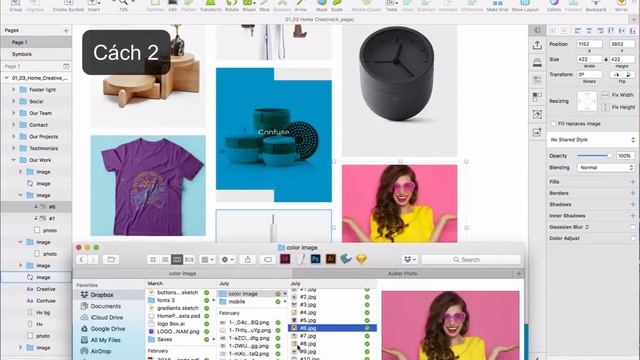Click the Finder search field
Viewport: 640px width, 360px height.
[471, 260]
